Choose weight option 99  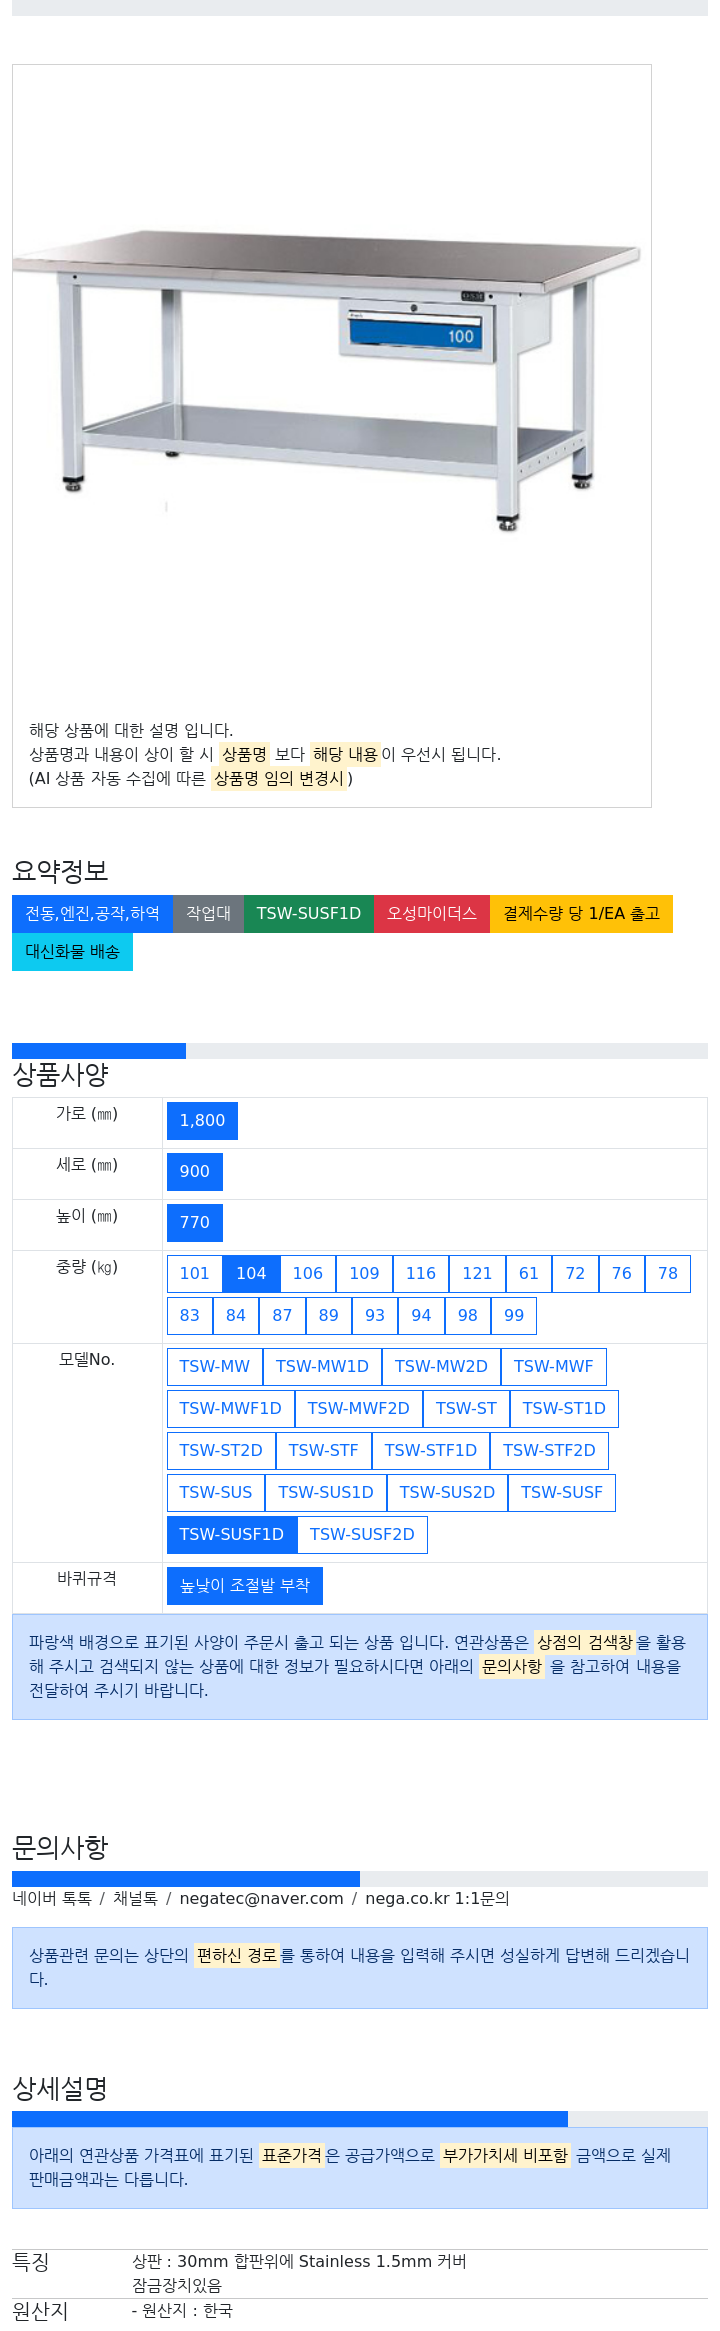click(x=514, y=1315)
